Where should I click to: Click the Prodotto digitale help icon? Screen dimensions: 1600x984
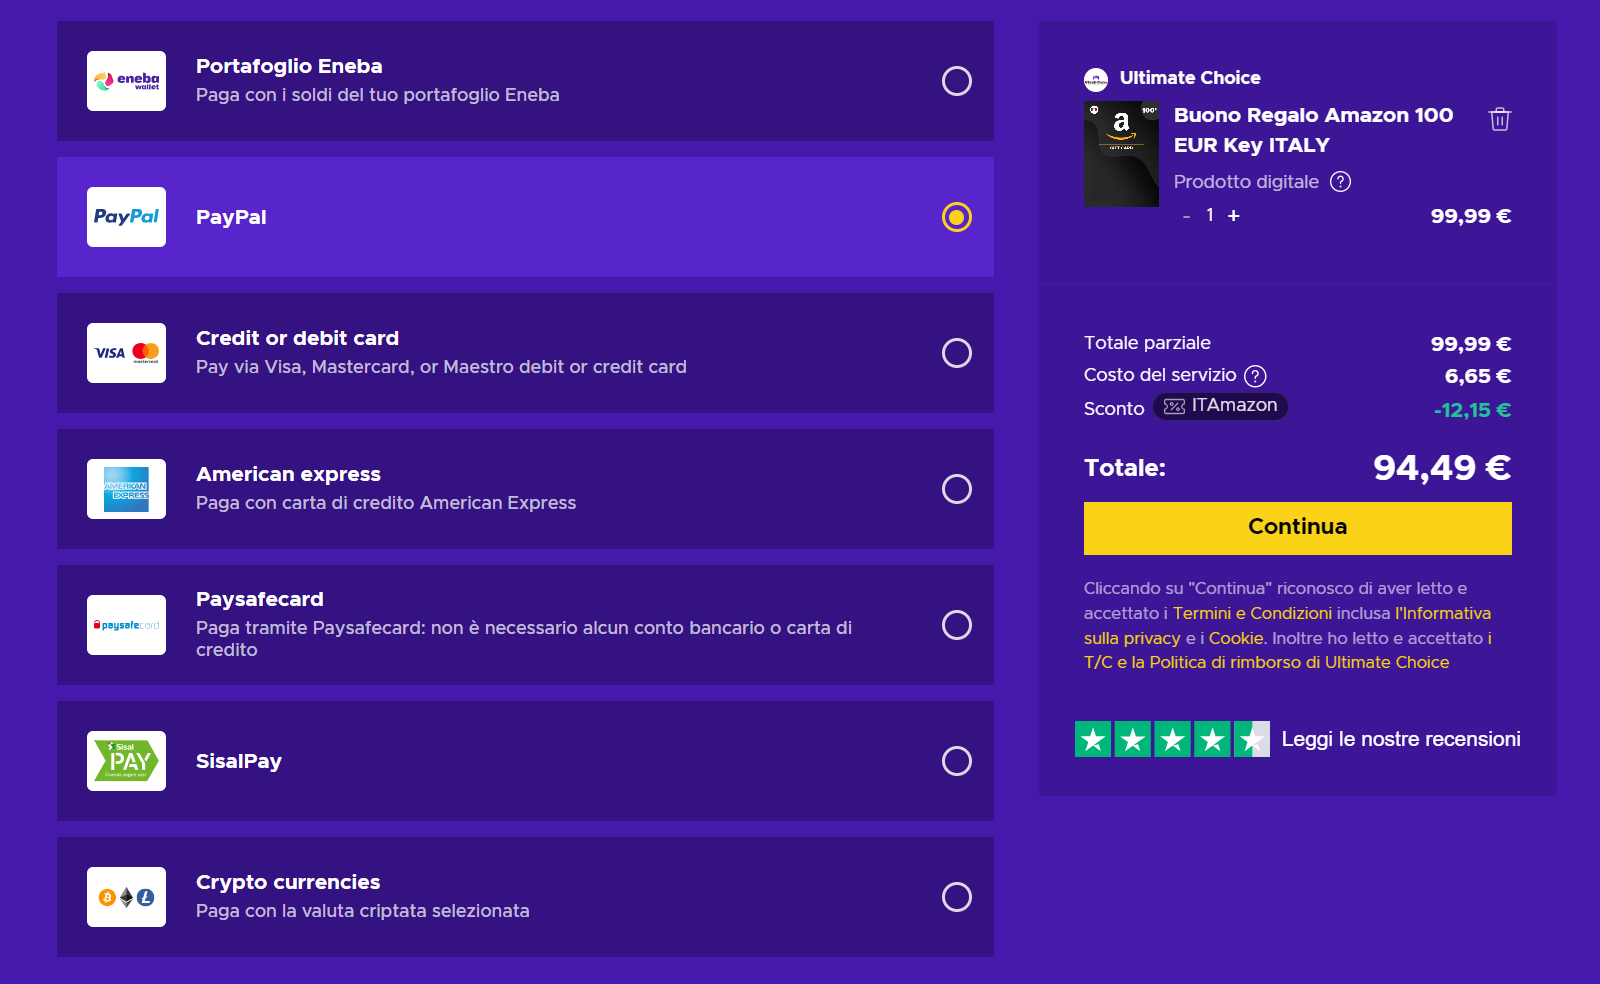1340,182
